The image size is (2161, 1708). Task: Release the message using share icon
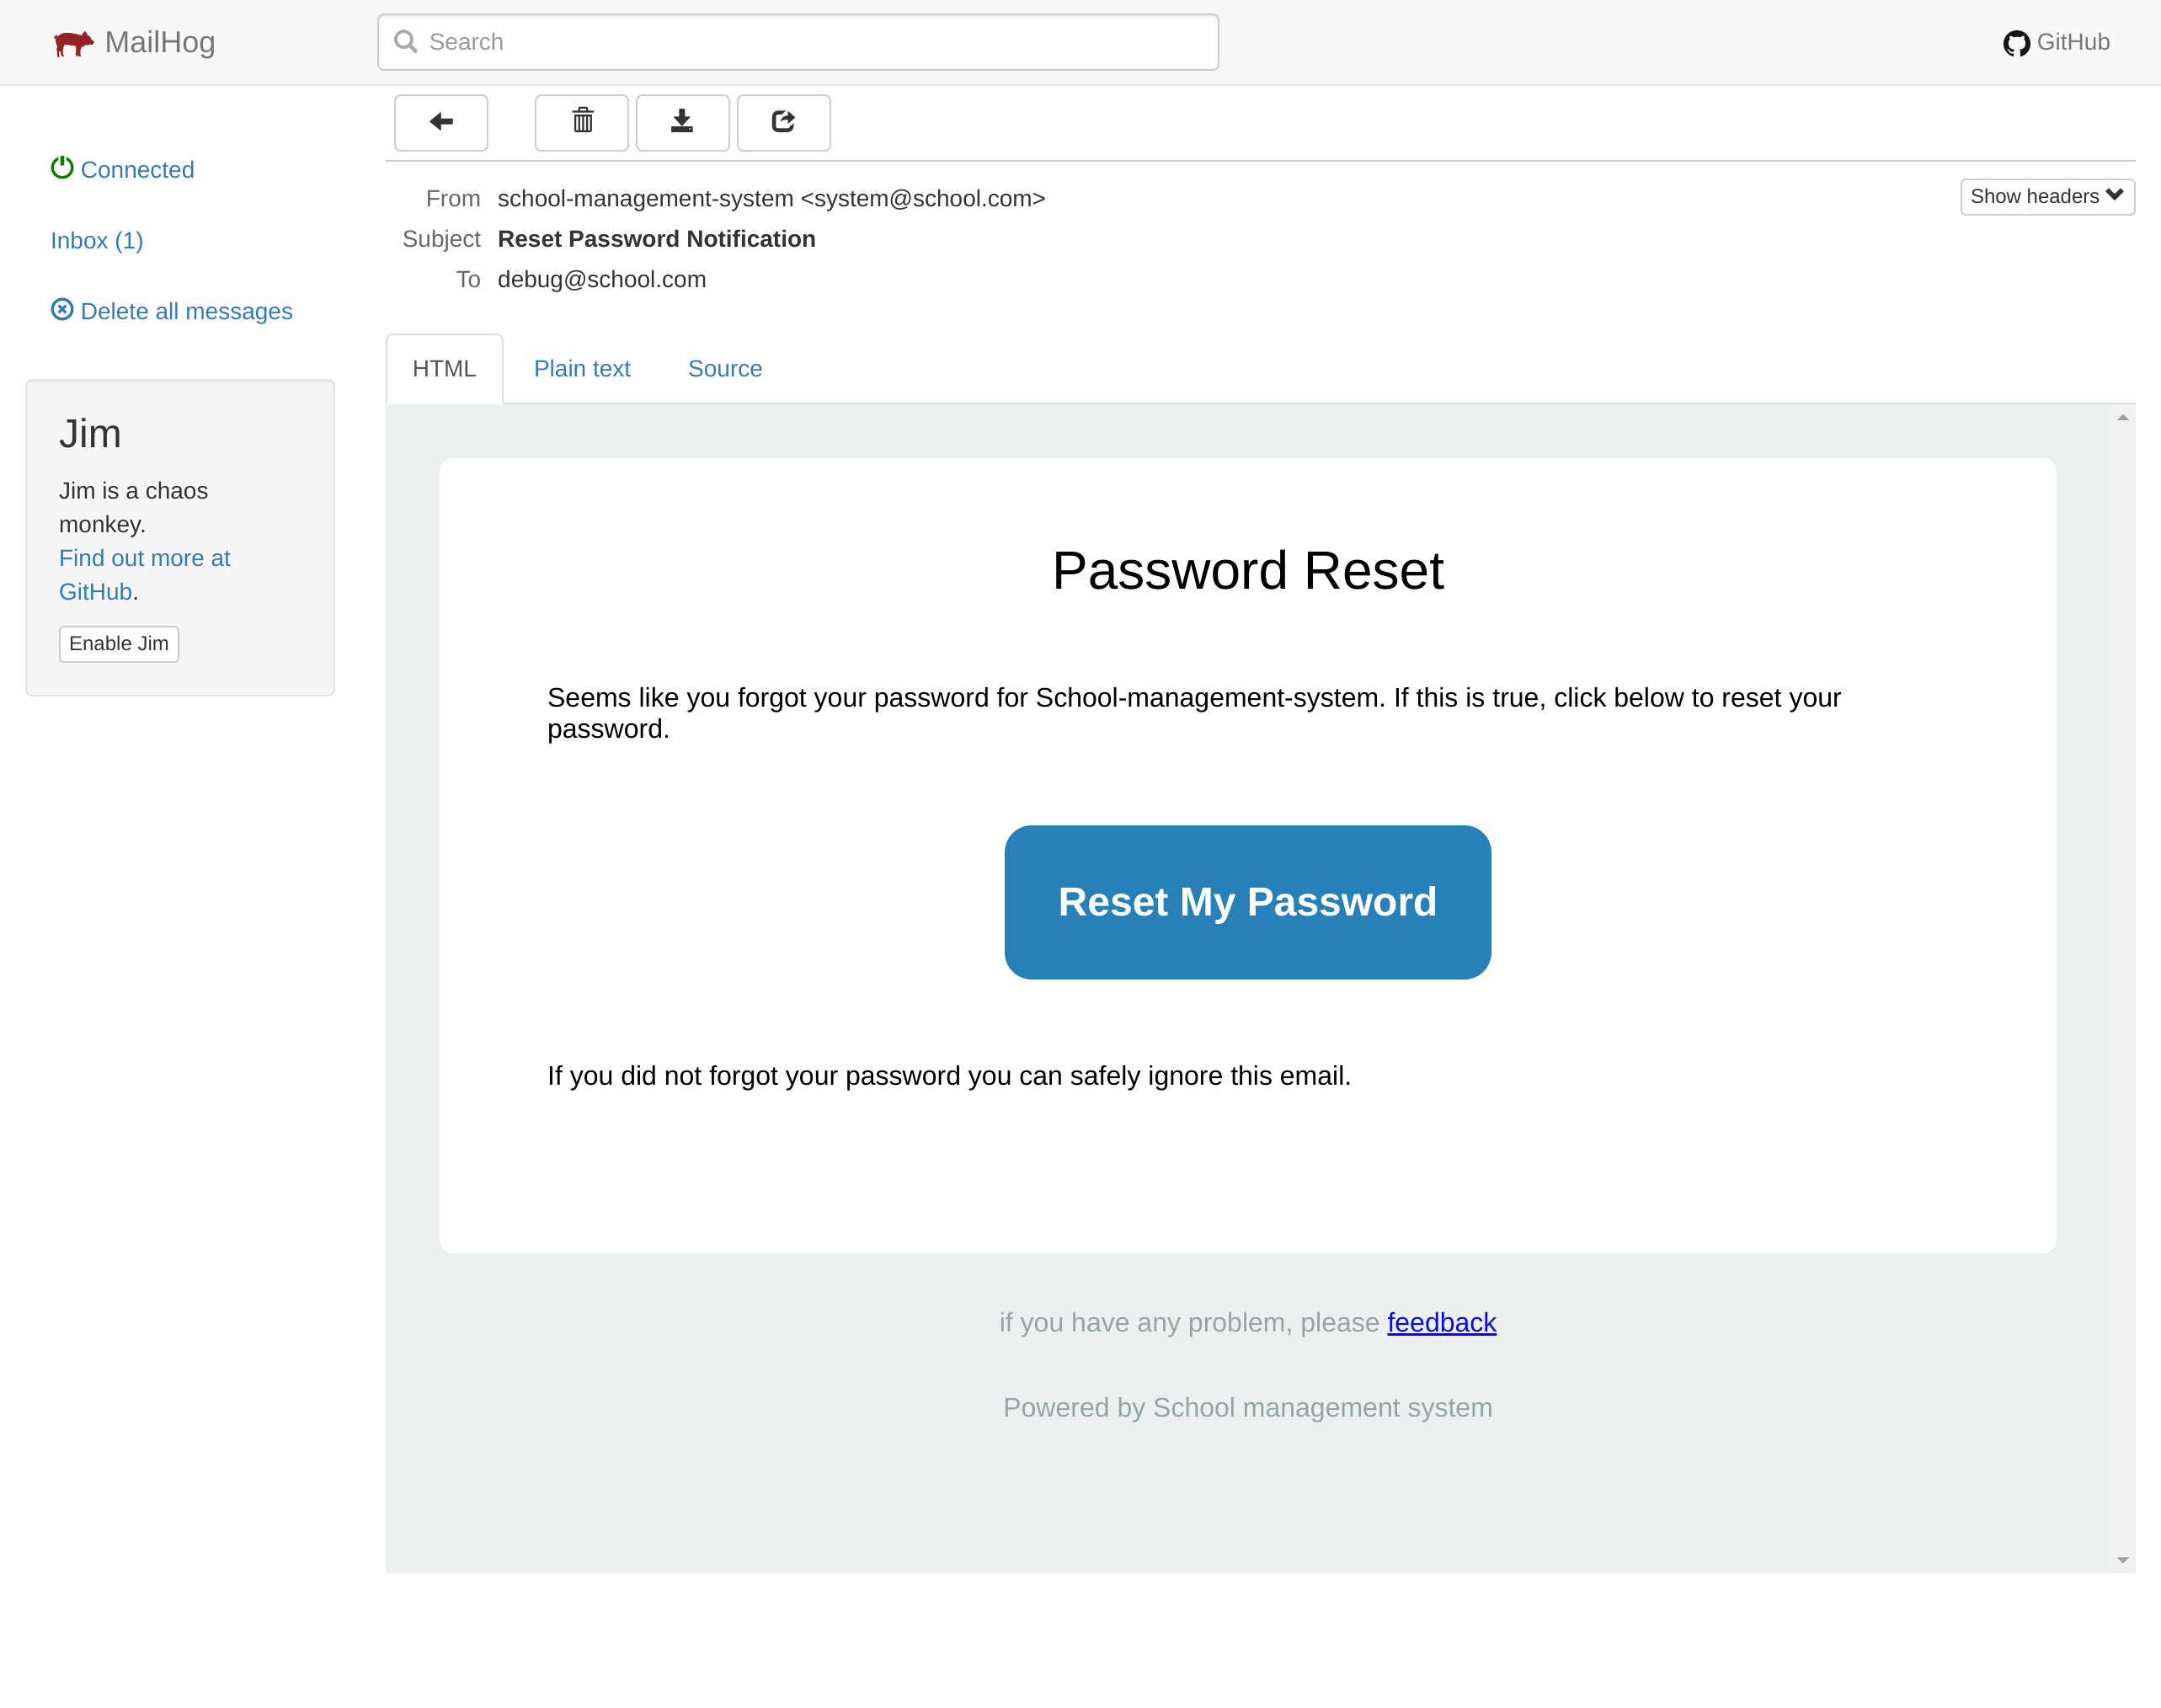point(783,122)
